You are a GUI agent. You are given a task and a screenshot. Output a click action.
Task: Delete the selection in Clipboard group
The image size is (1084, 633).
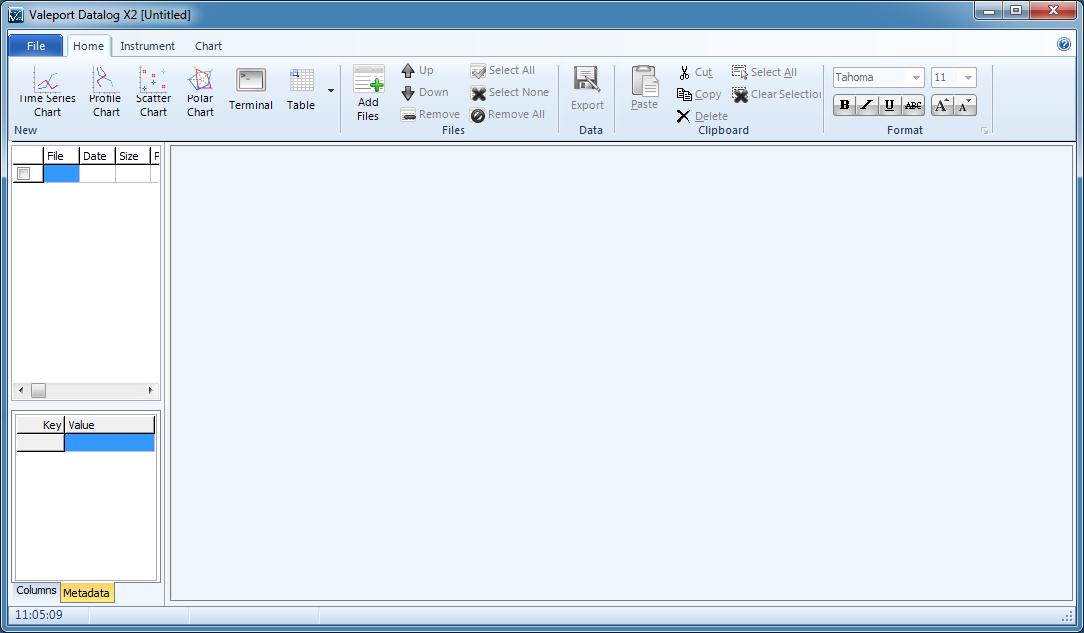pyautogui.click(x=702, y=116)
